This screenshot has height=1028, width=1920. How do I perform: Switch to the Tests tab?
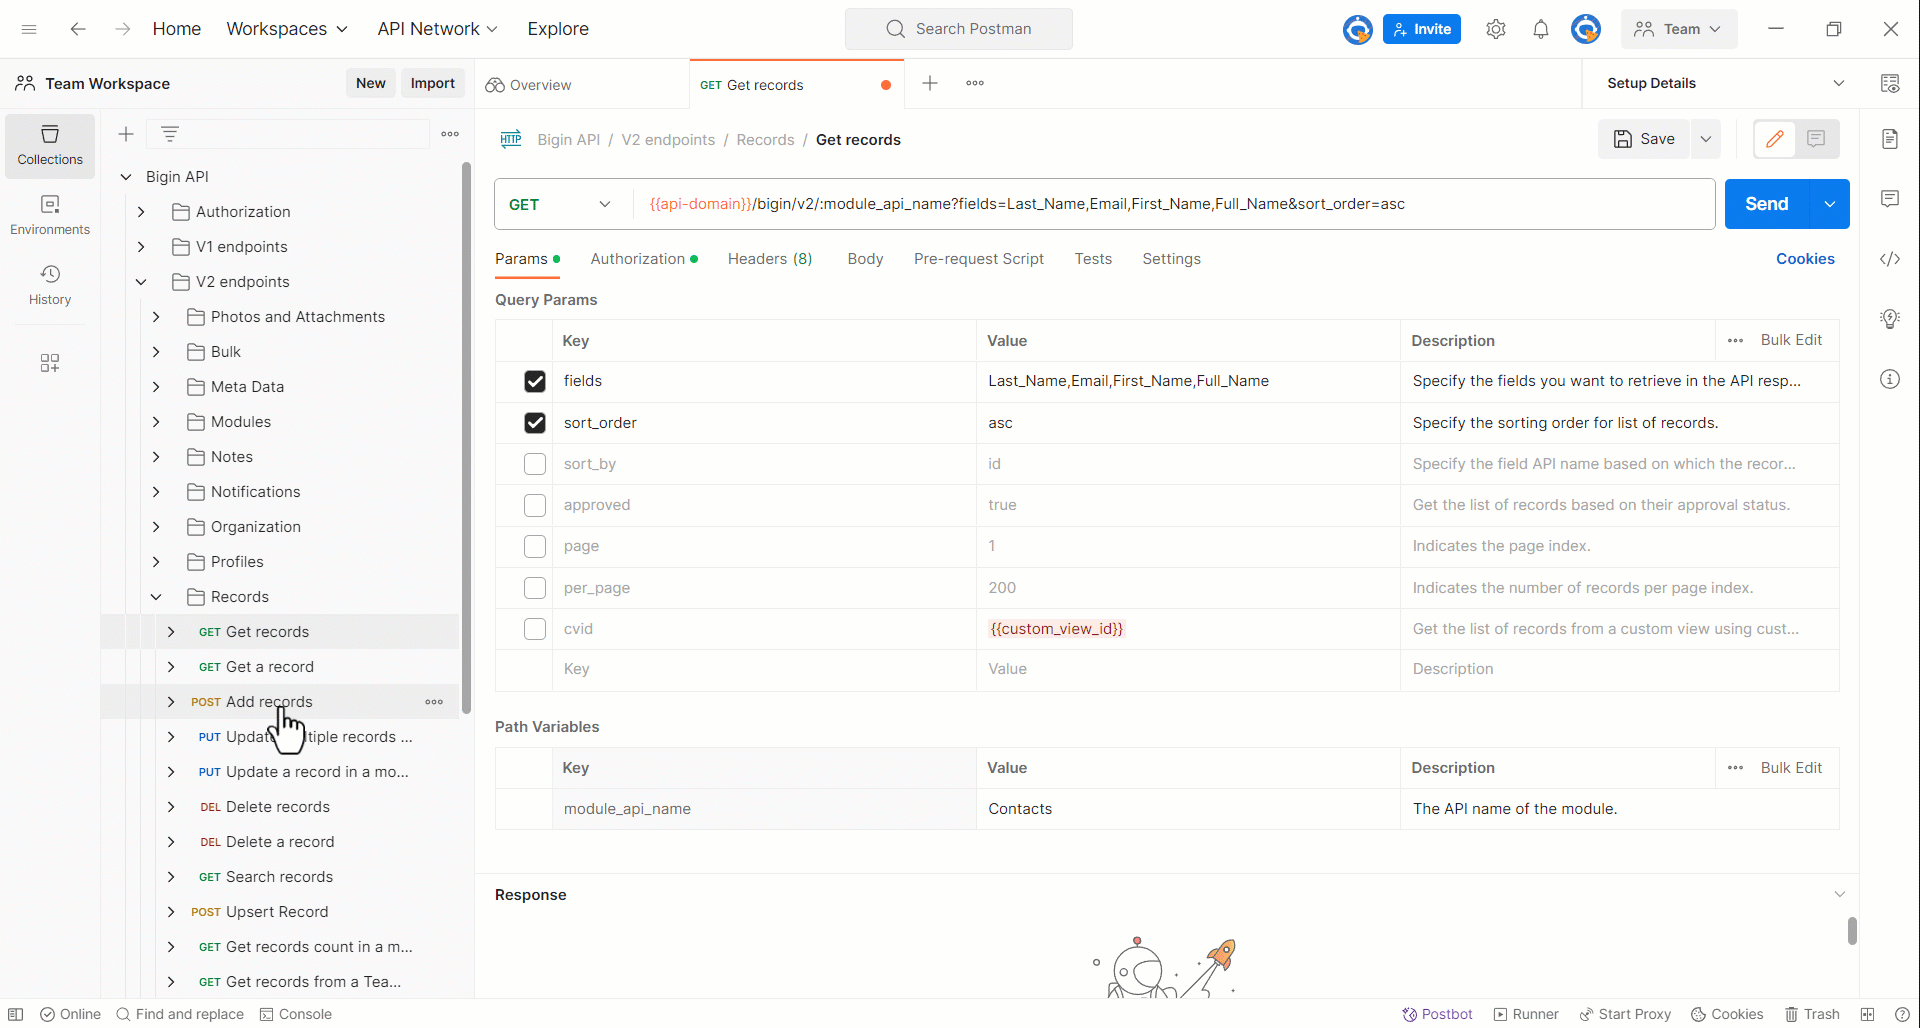(x=1093, y=259)
